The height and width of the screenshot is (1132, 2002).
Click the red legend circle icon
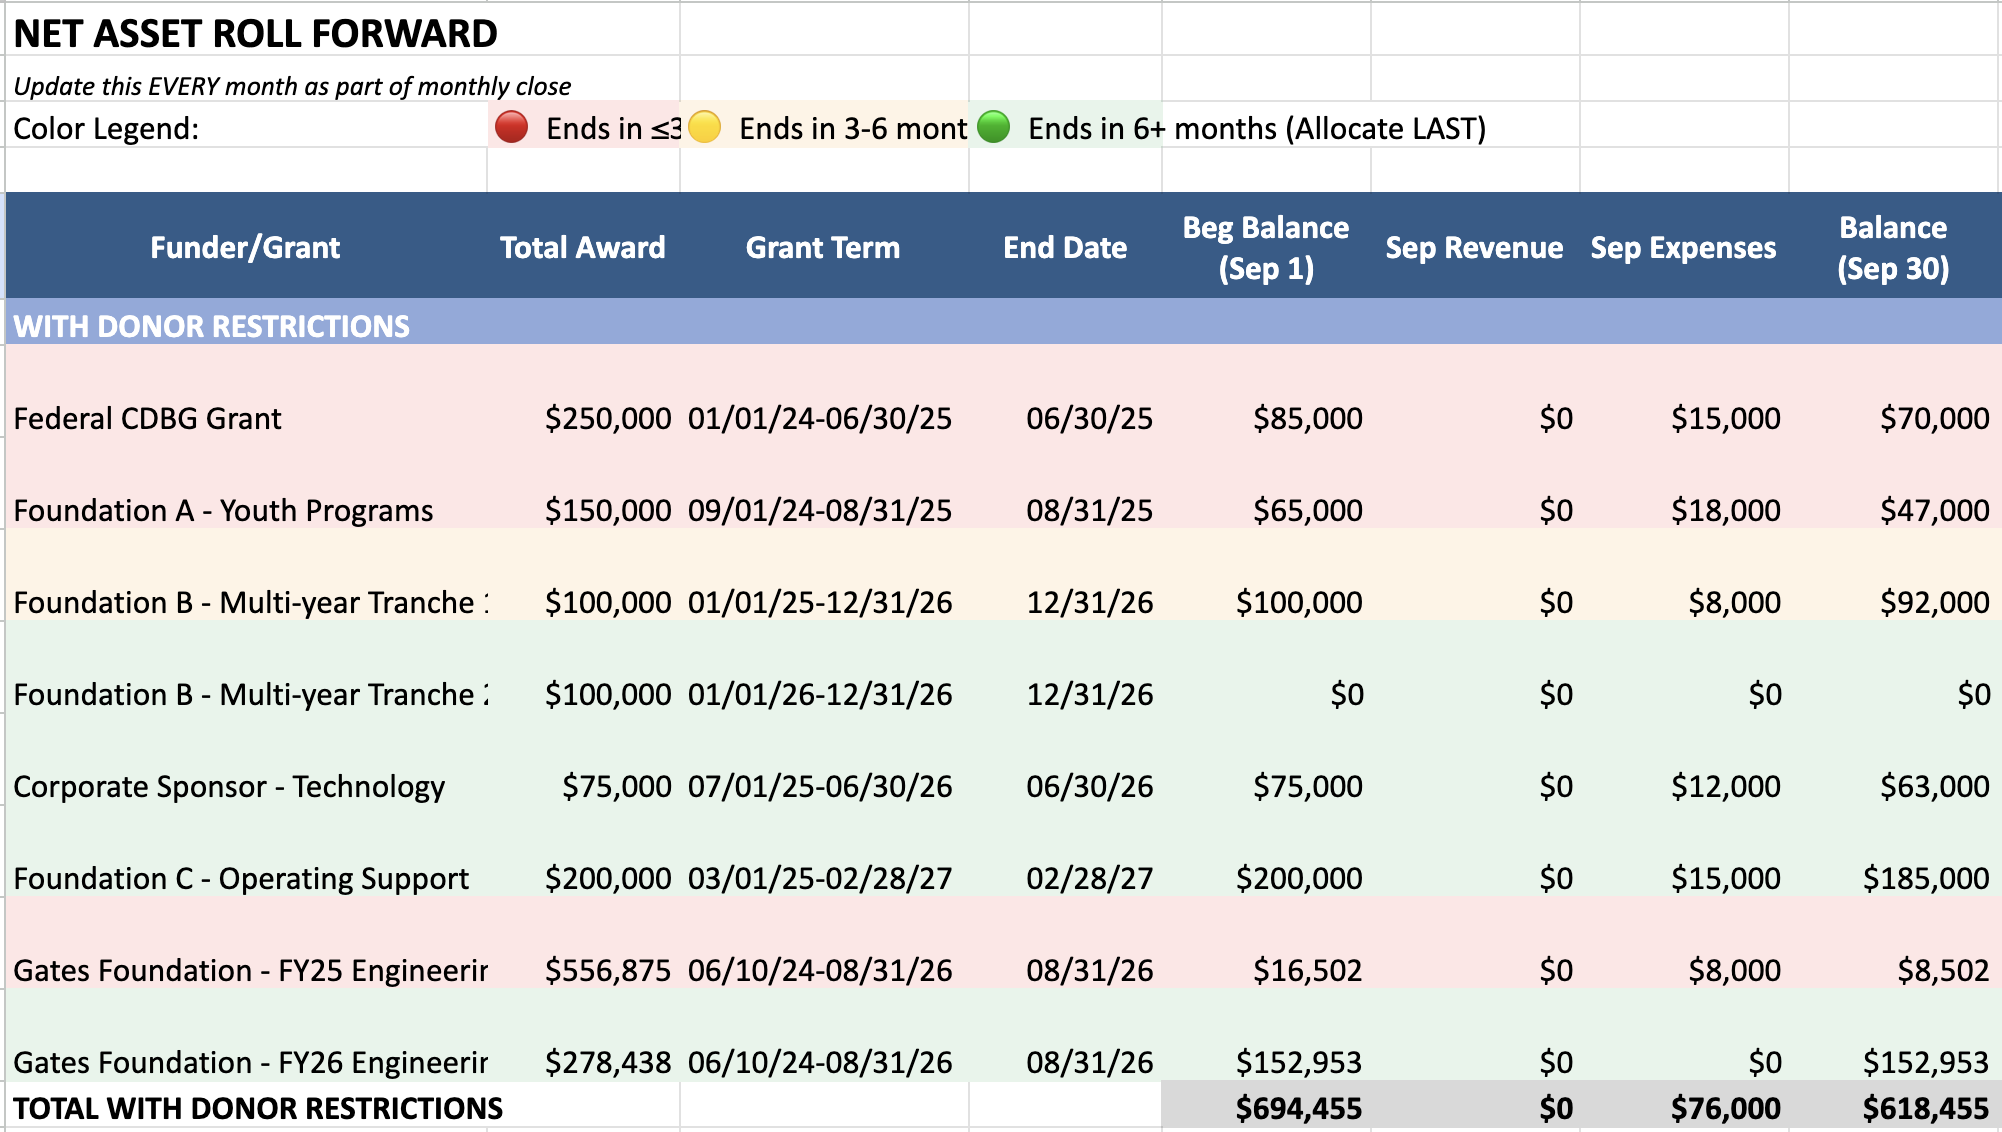[511, 127]
